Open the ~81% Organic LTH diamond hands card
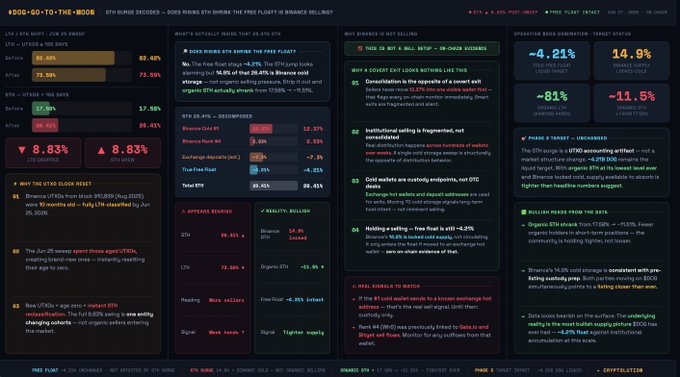This screenshot has height=377, width=680. coord(552,103)
